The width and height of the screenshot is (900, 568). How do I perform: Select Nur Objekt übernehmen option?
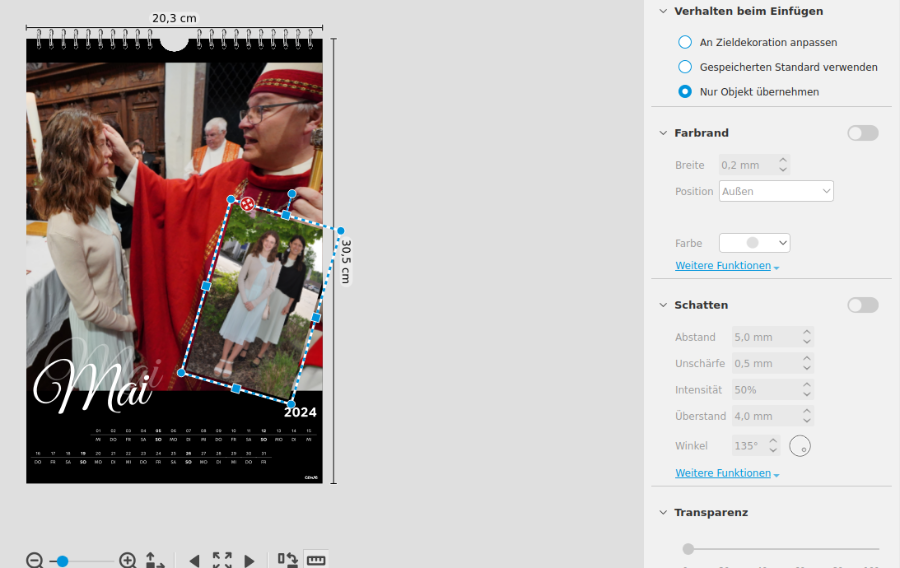coord(685,91)
